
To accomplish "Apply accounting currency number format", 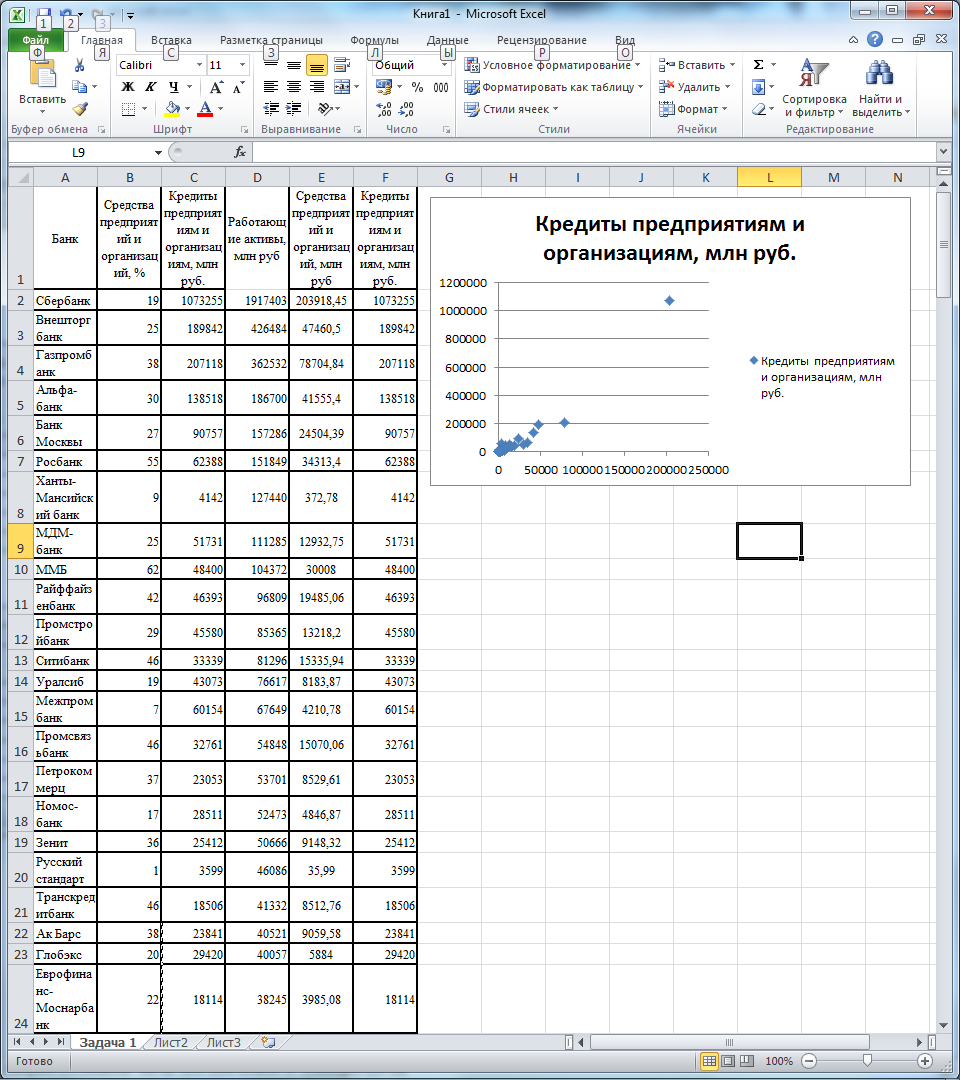I will coord(384,87).
